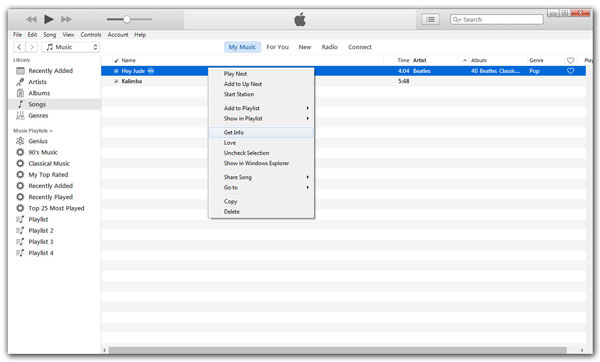Navigate back with the left chevron button

coord(19,47)
